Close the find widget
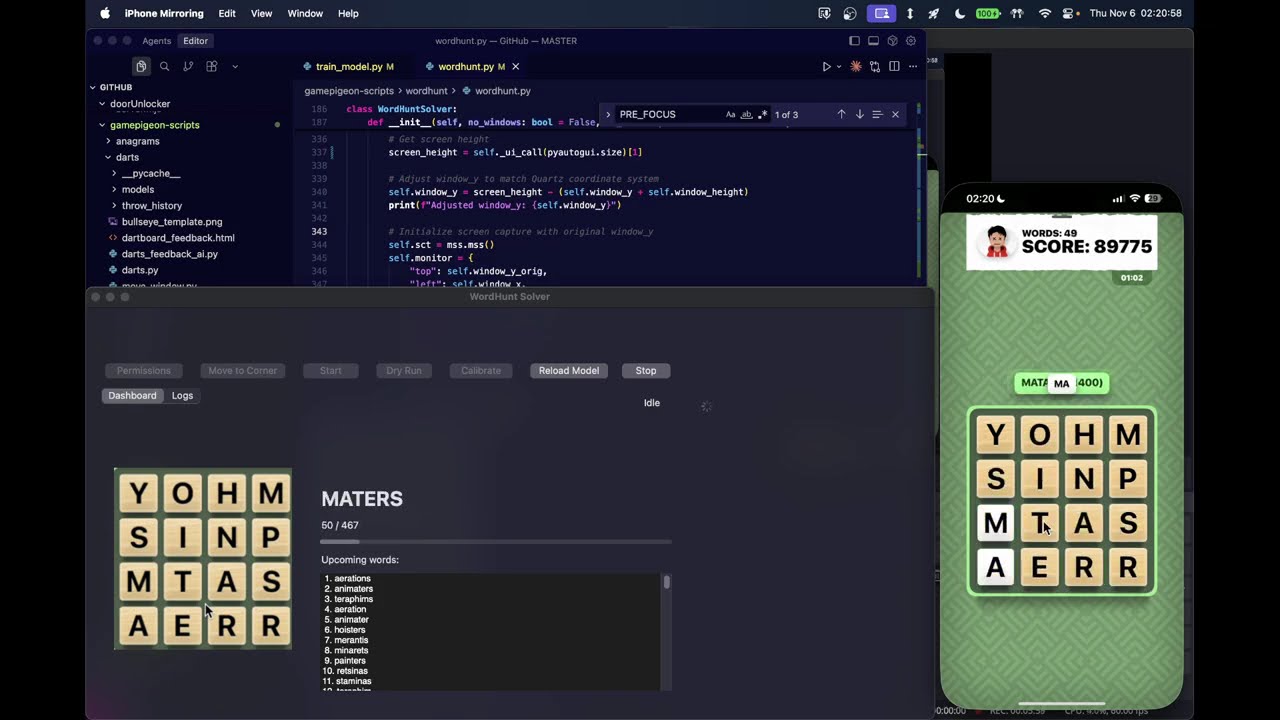The width and height of the screenshot is (1280, 720). [895, 114]
